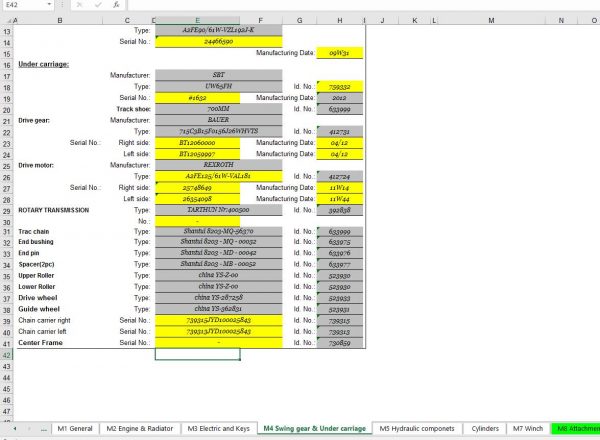Screen dimensions: 600x440
Task: Click the Track shoe cell 700MM
Action: click(x=218, y=109)
